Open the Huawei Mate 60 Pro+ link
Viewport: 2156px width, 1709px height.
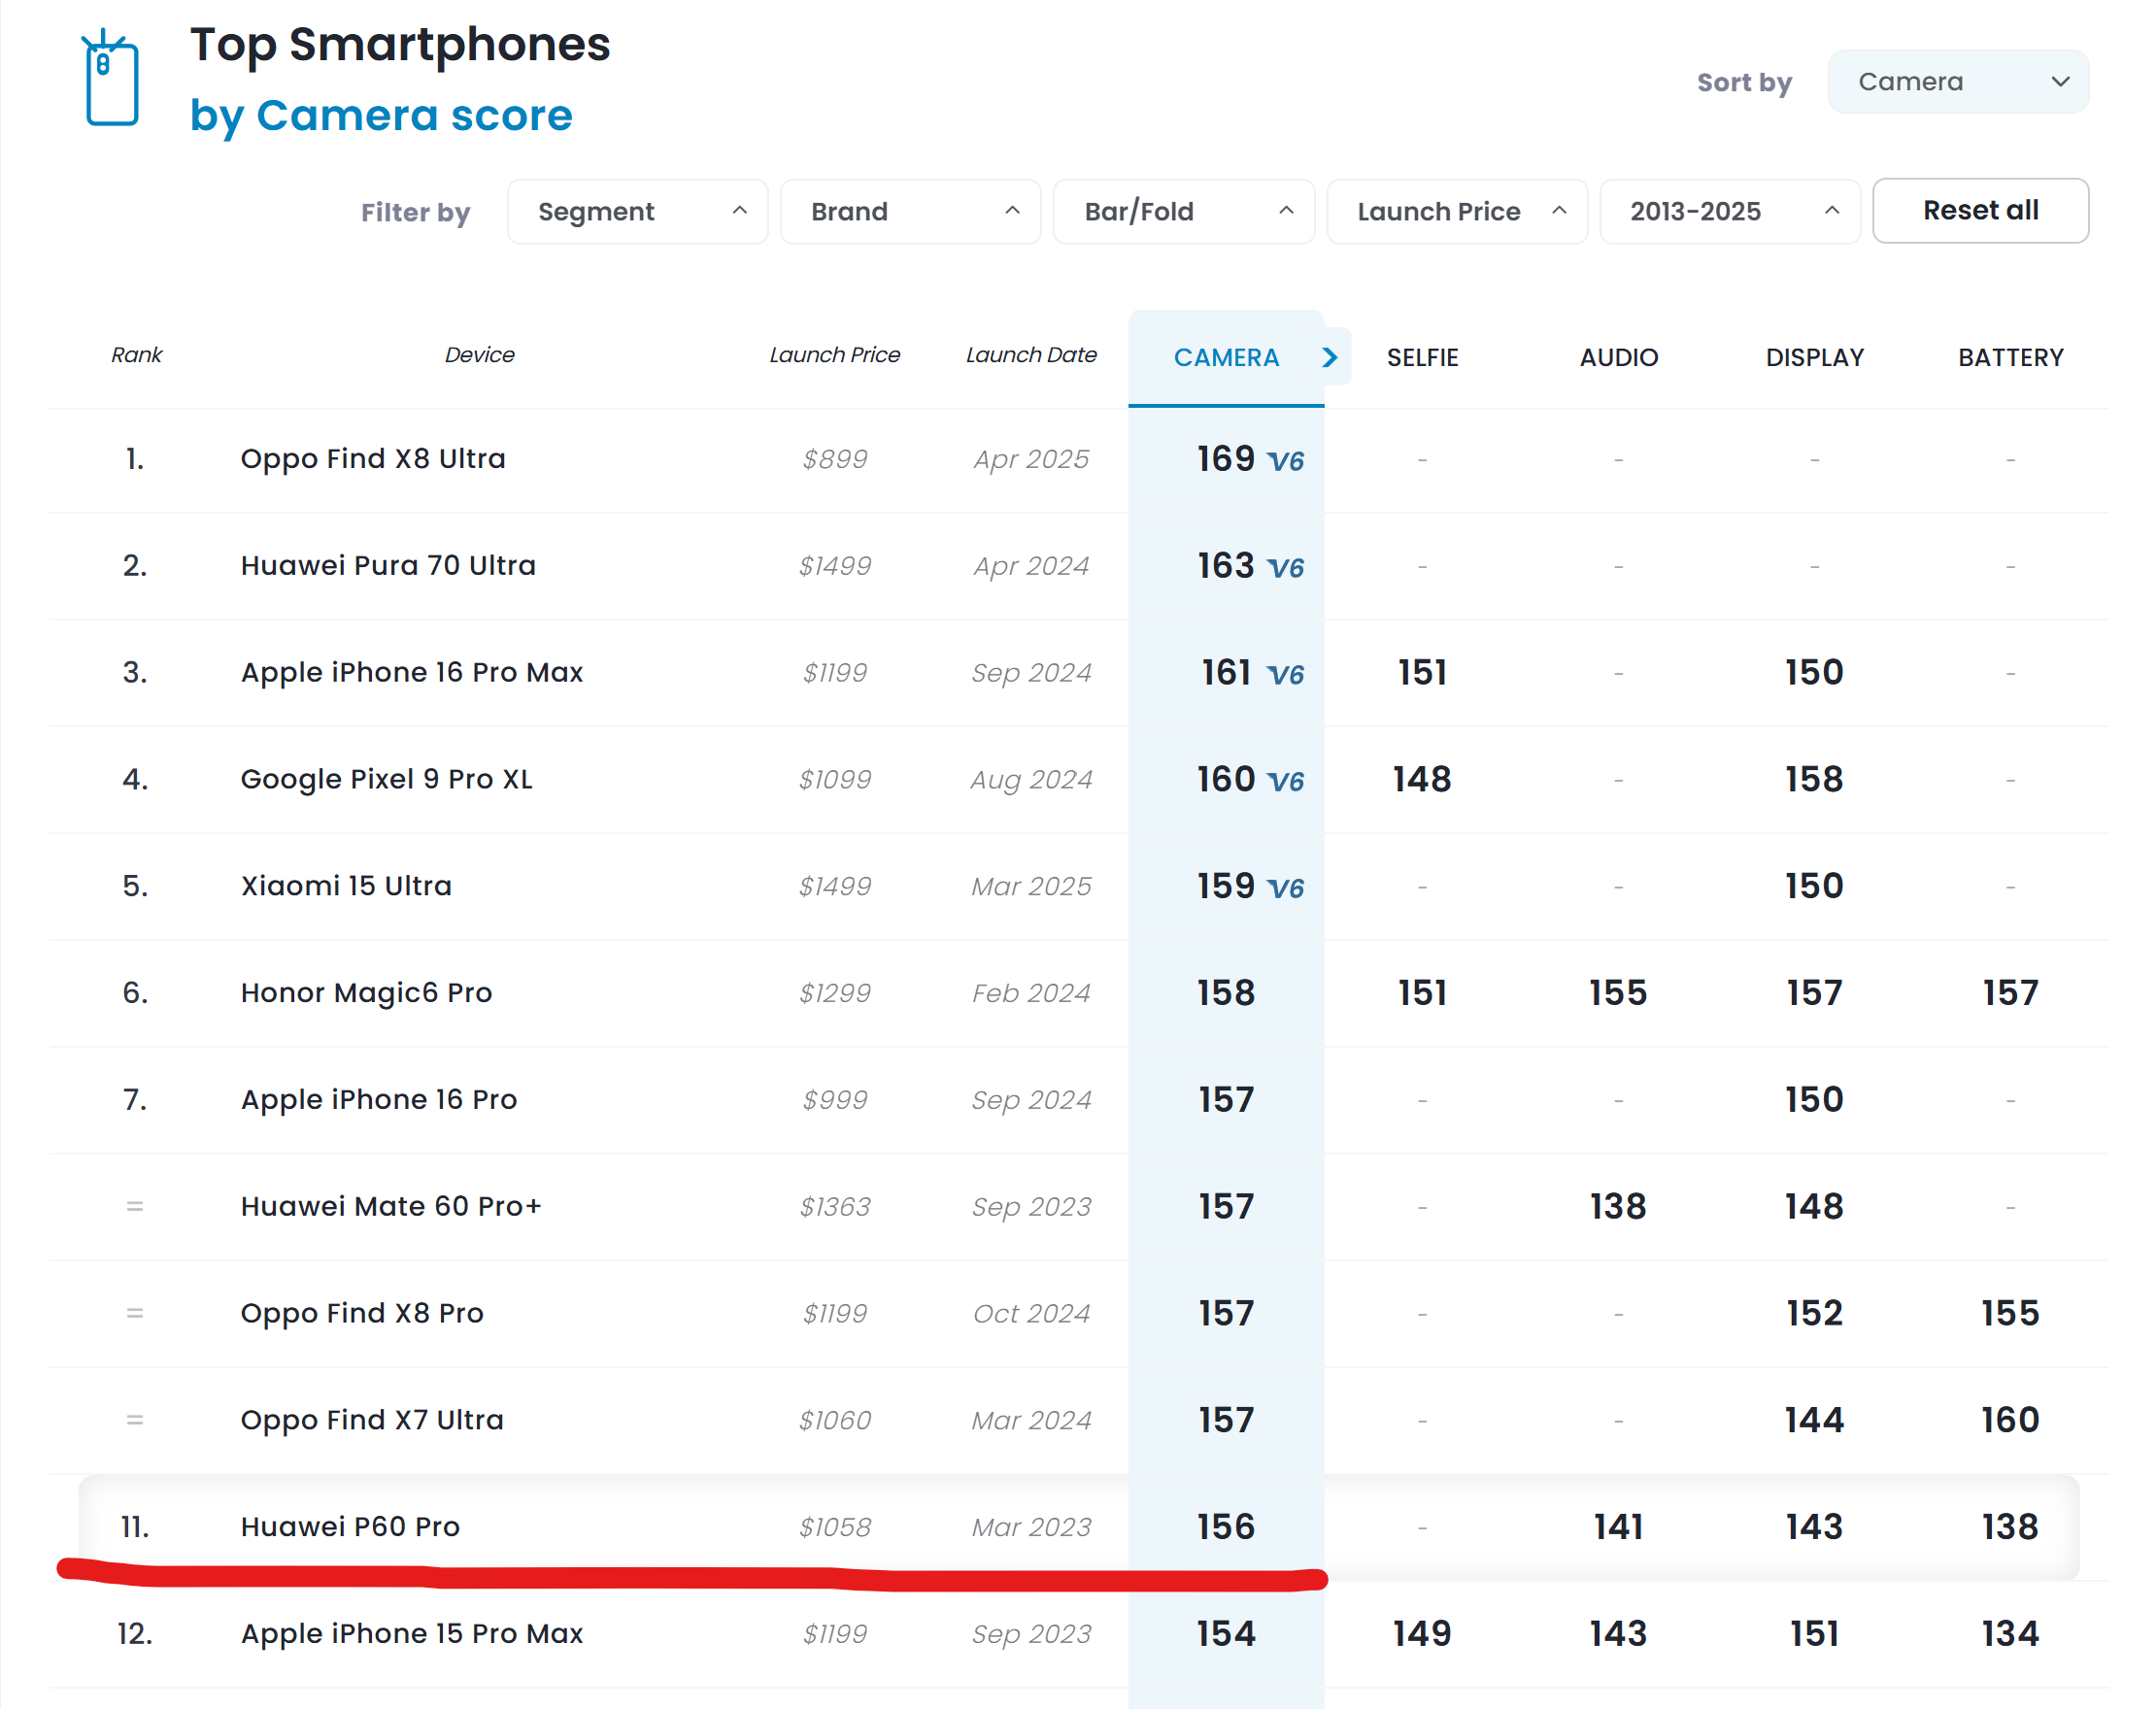pos(390,1207)
